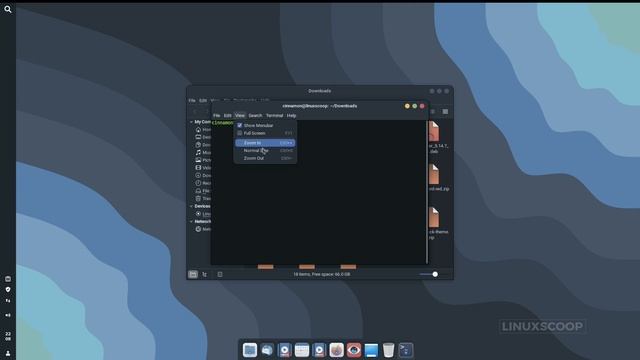
Task: Open the Home icon in Files sidebar
Action: point(198,129)
